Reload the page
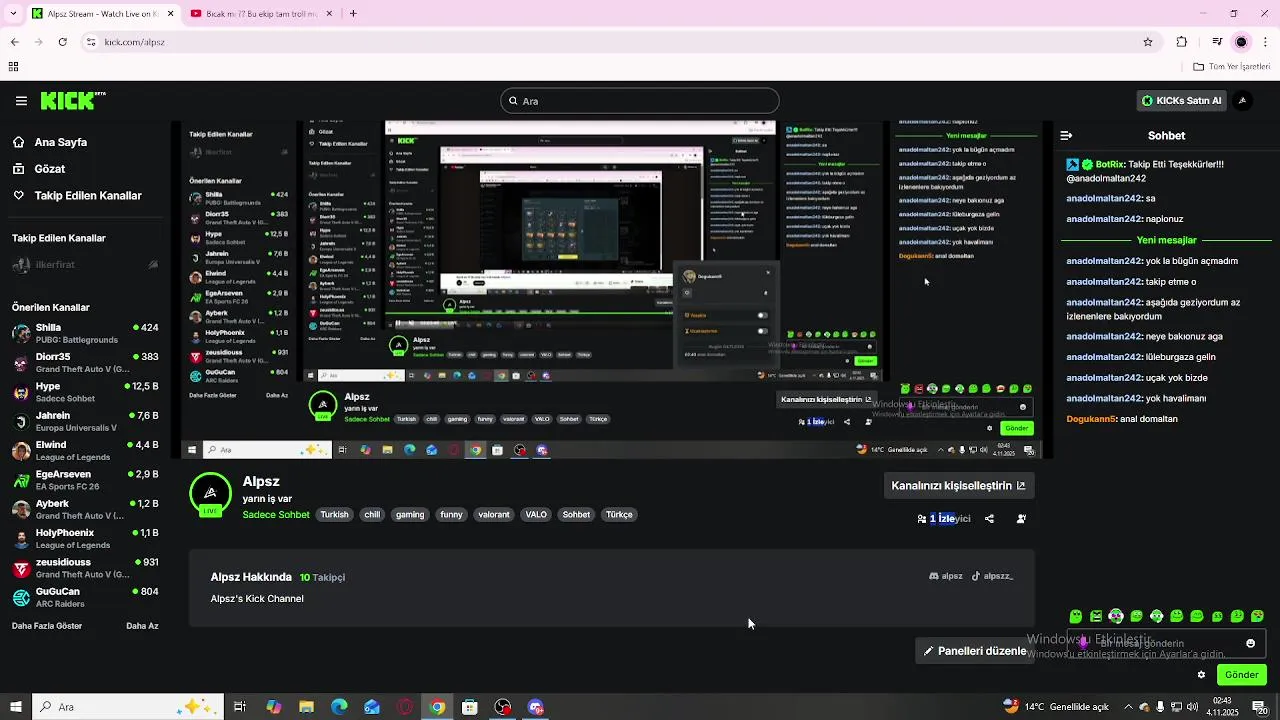This screenshot has width=1280, height=720. (63, 42)
